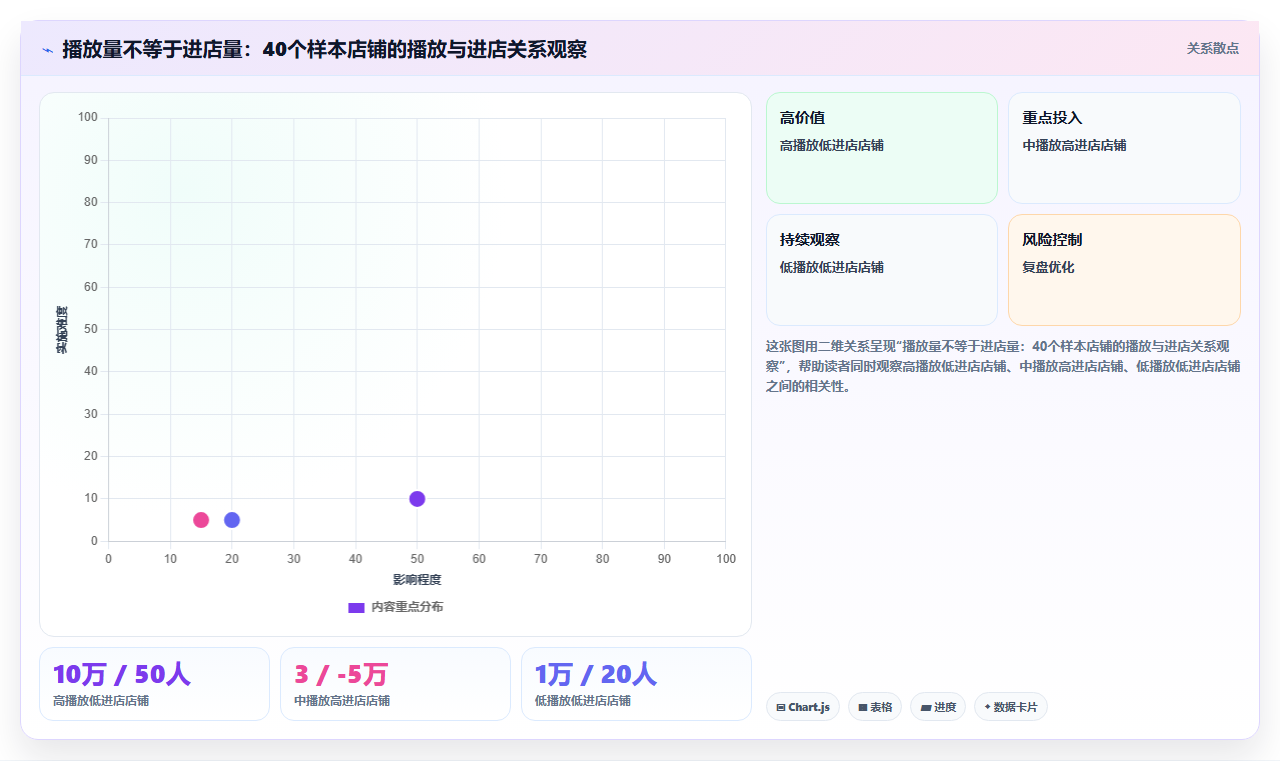
Task: Click the blue scatter point at 20
Action: 232,520
